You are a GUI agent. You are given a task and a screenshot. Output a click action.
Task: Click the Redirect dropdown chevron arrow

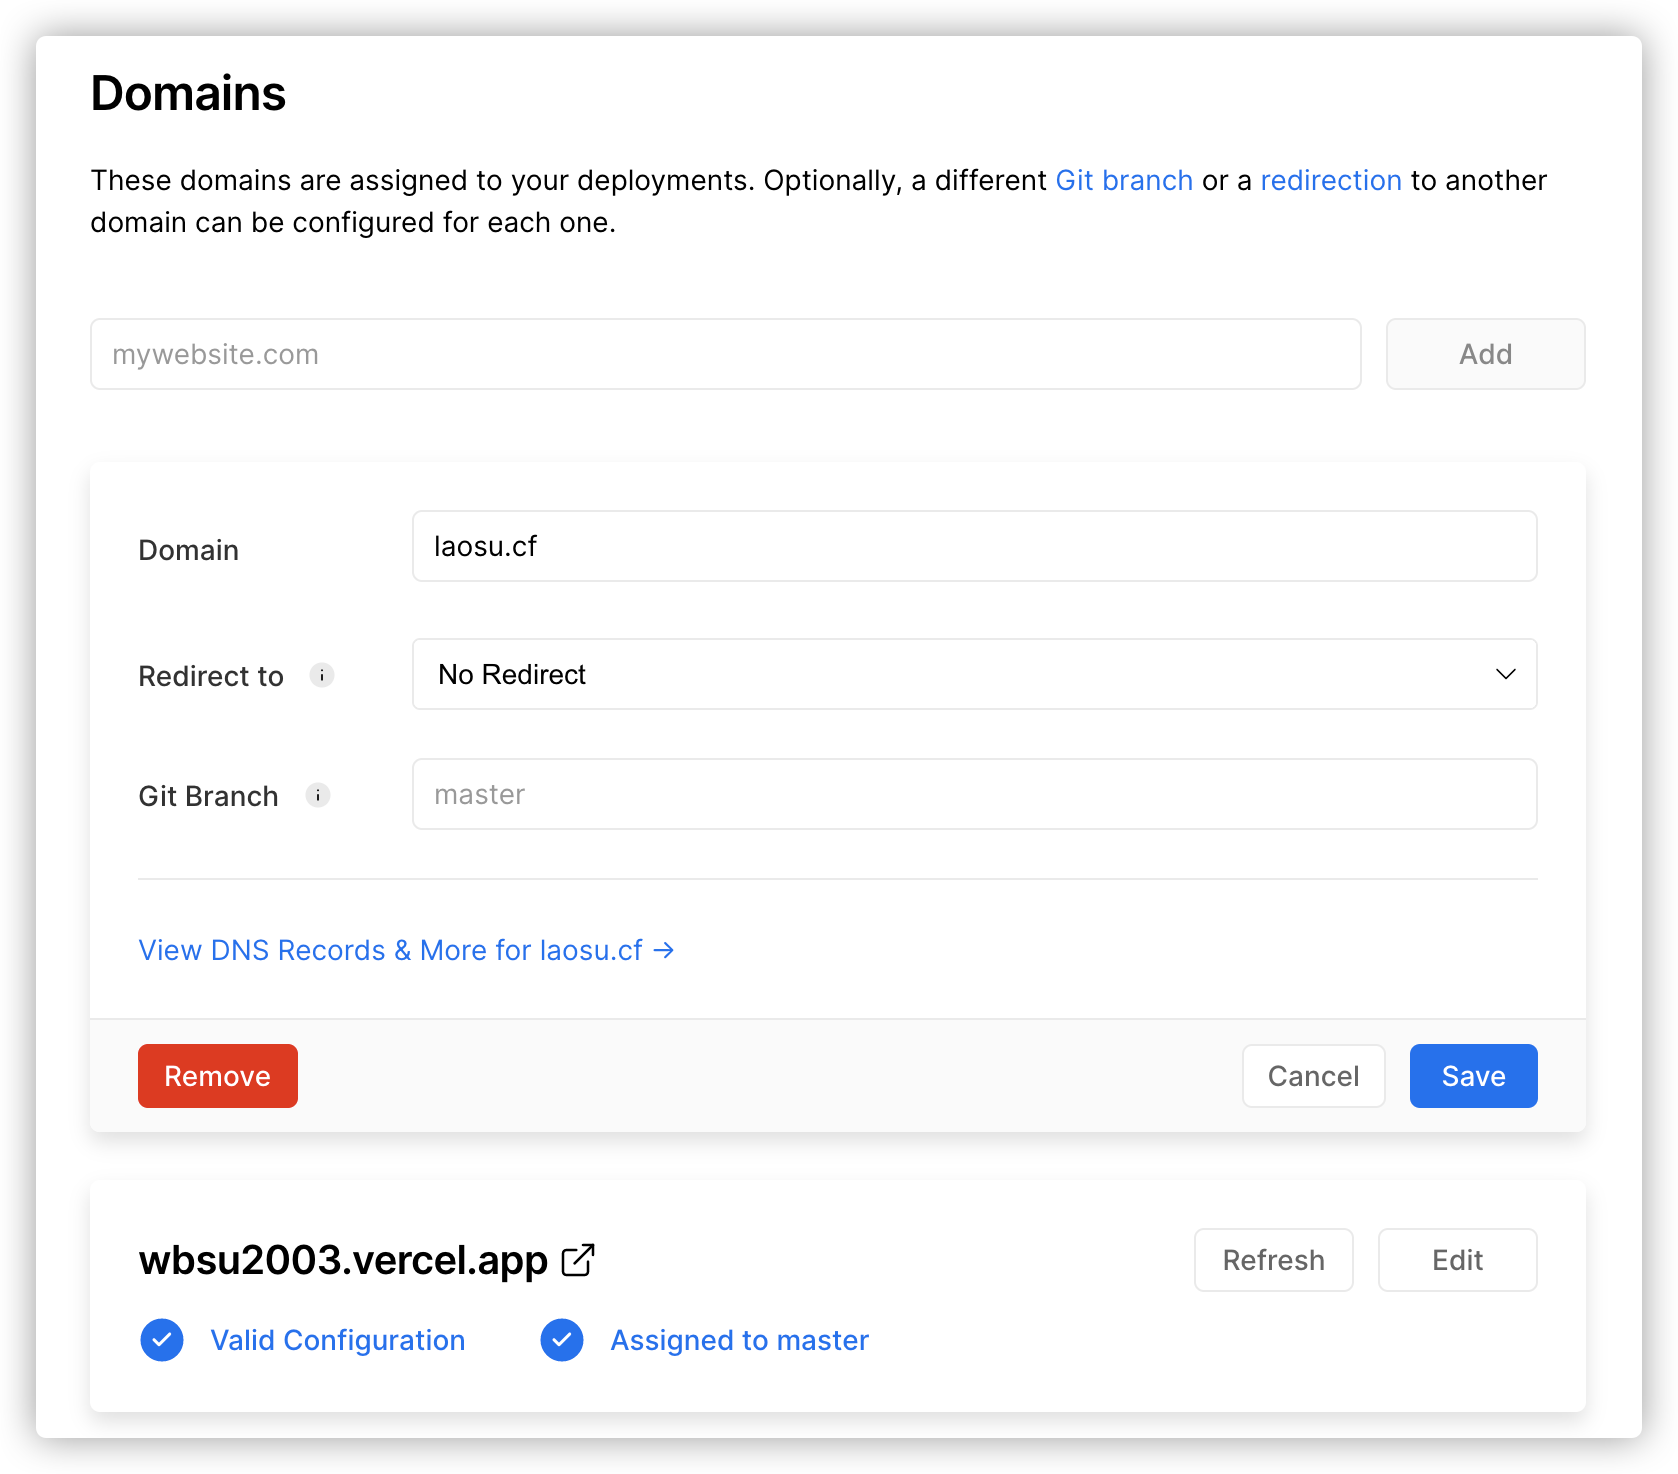1505,675
